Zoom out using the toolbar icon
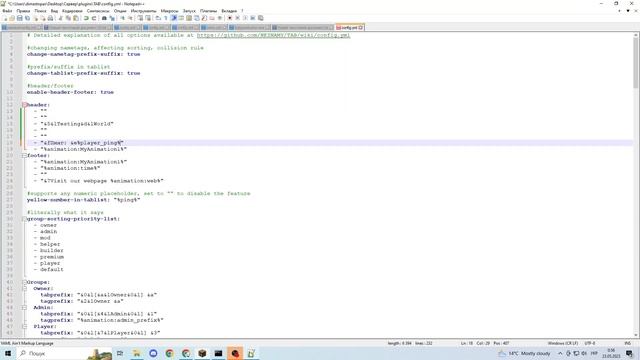 (130, 18)
